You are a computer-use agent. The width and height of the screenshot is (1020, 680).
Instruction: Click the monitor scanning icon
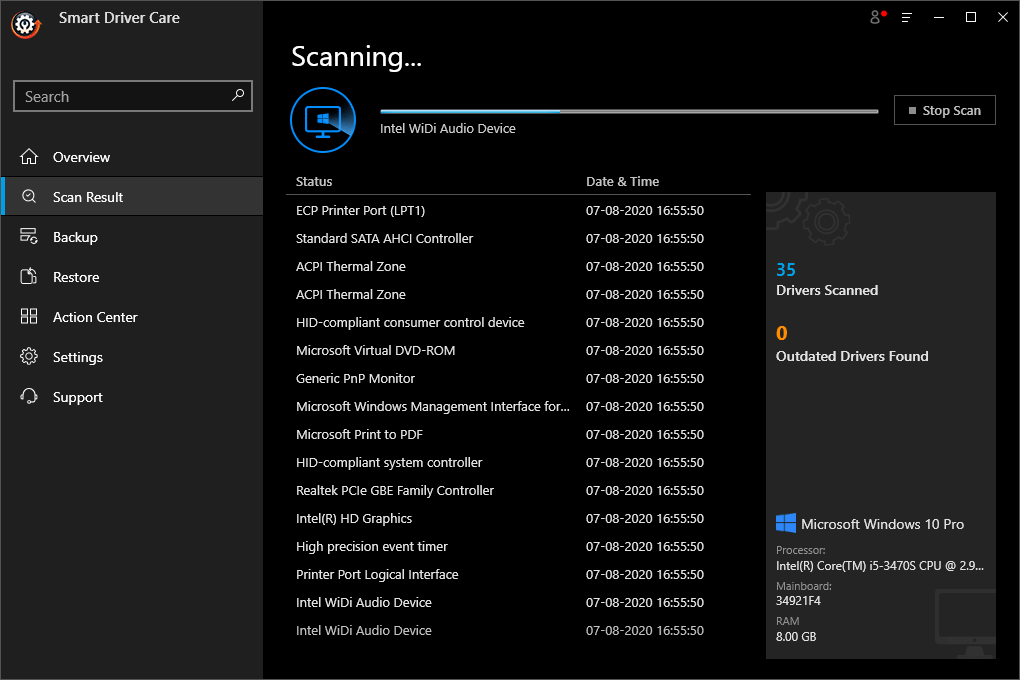pos(323,120)
